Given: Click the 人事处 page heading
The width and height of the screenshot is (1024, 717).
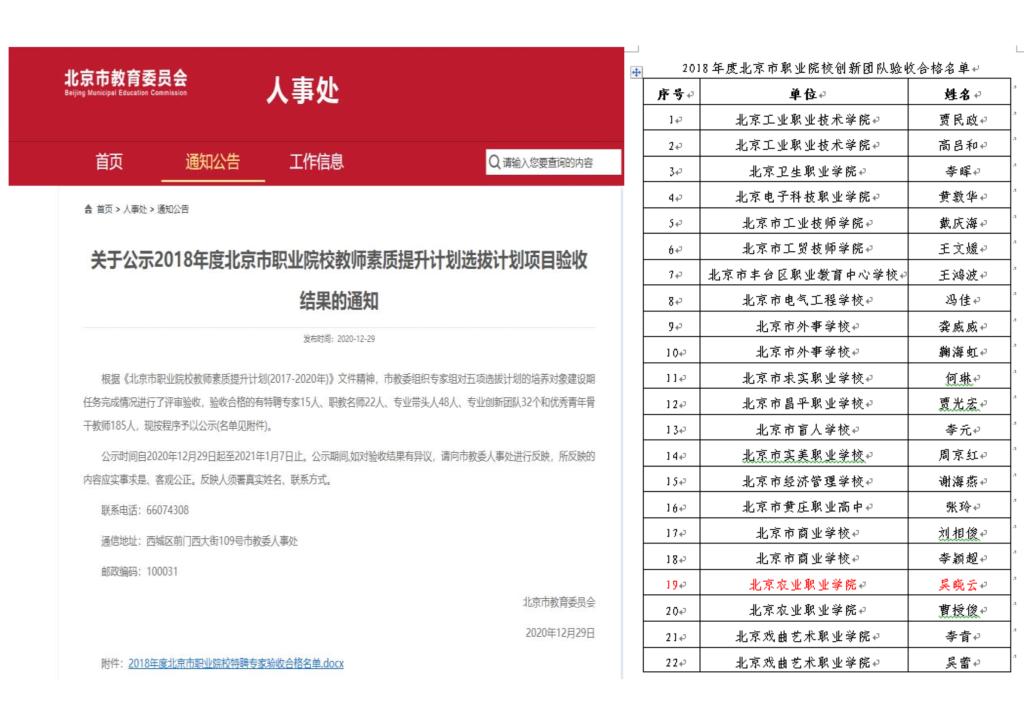Looking at the screenshot, I should (x=302, y=91).
